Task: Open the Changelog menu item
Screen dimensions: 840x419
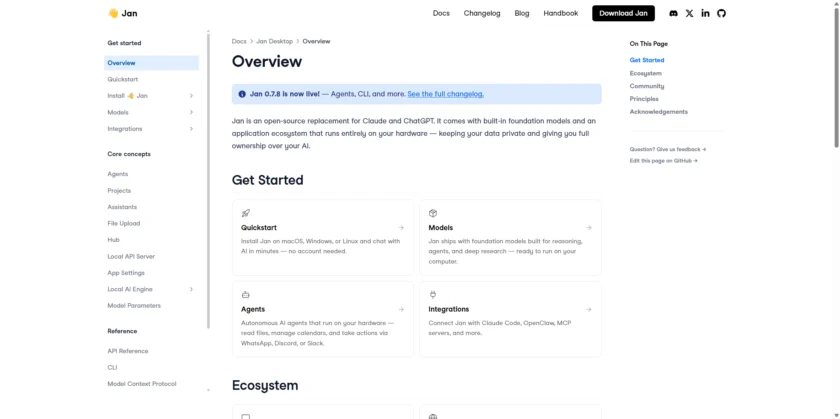Action: pos(482,13)
